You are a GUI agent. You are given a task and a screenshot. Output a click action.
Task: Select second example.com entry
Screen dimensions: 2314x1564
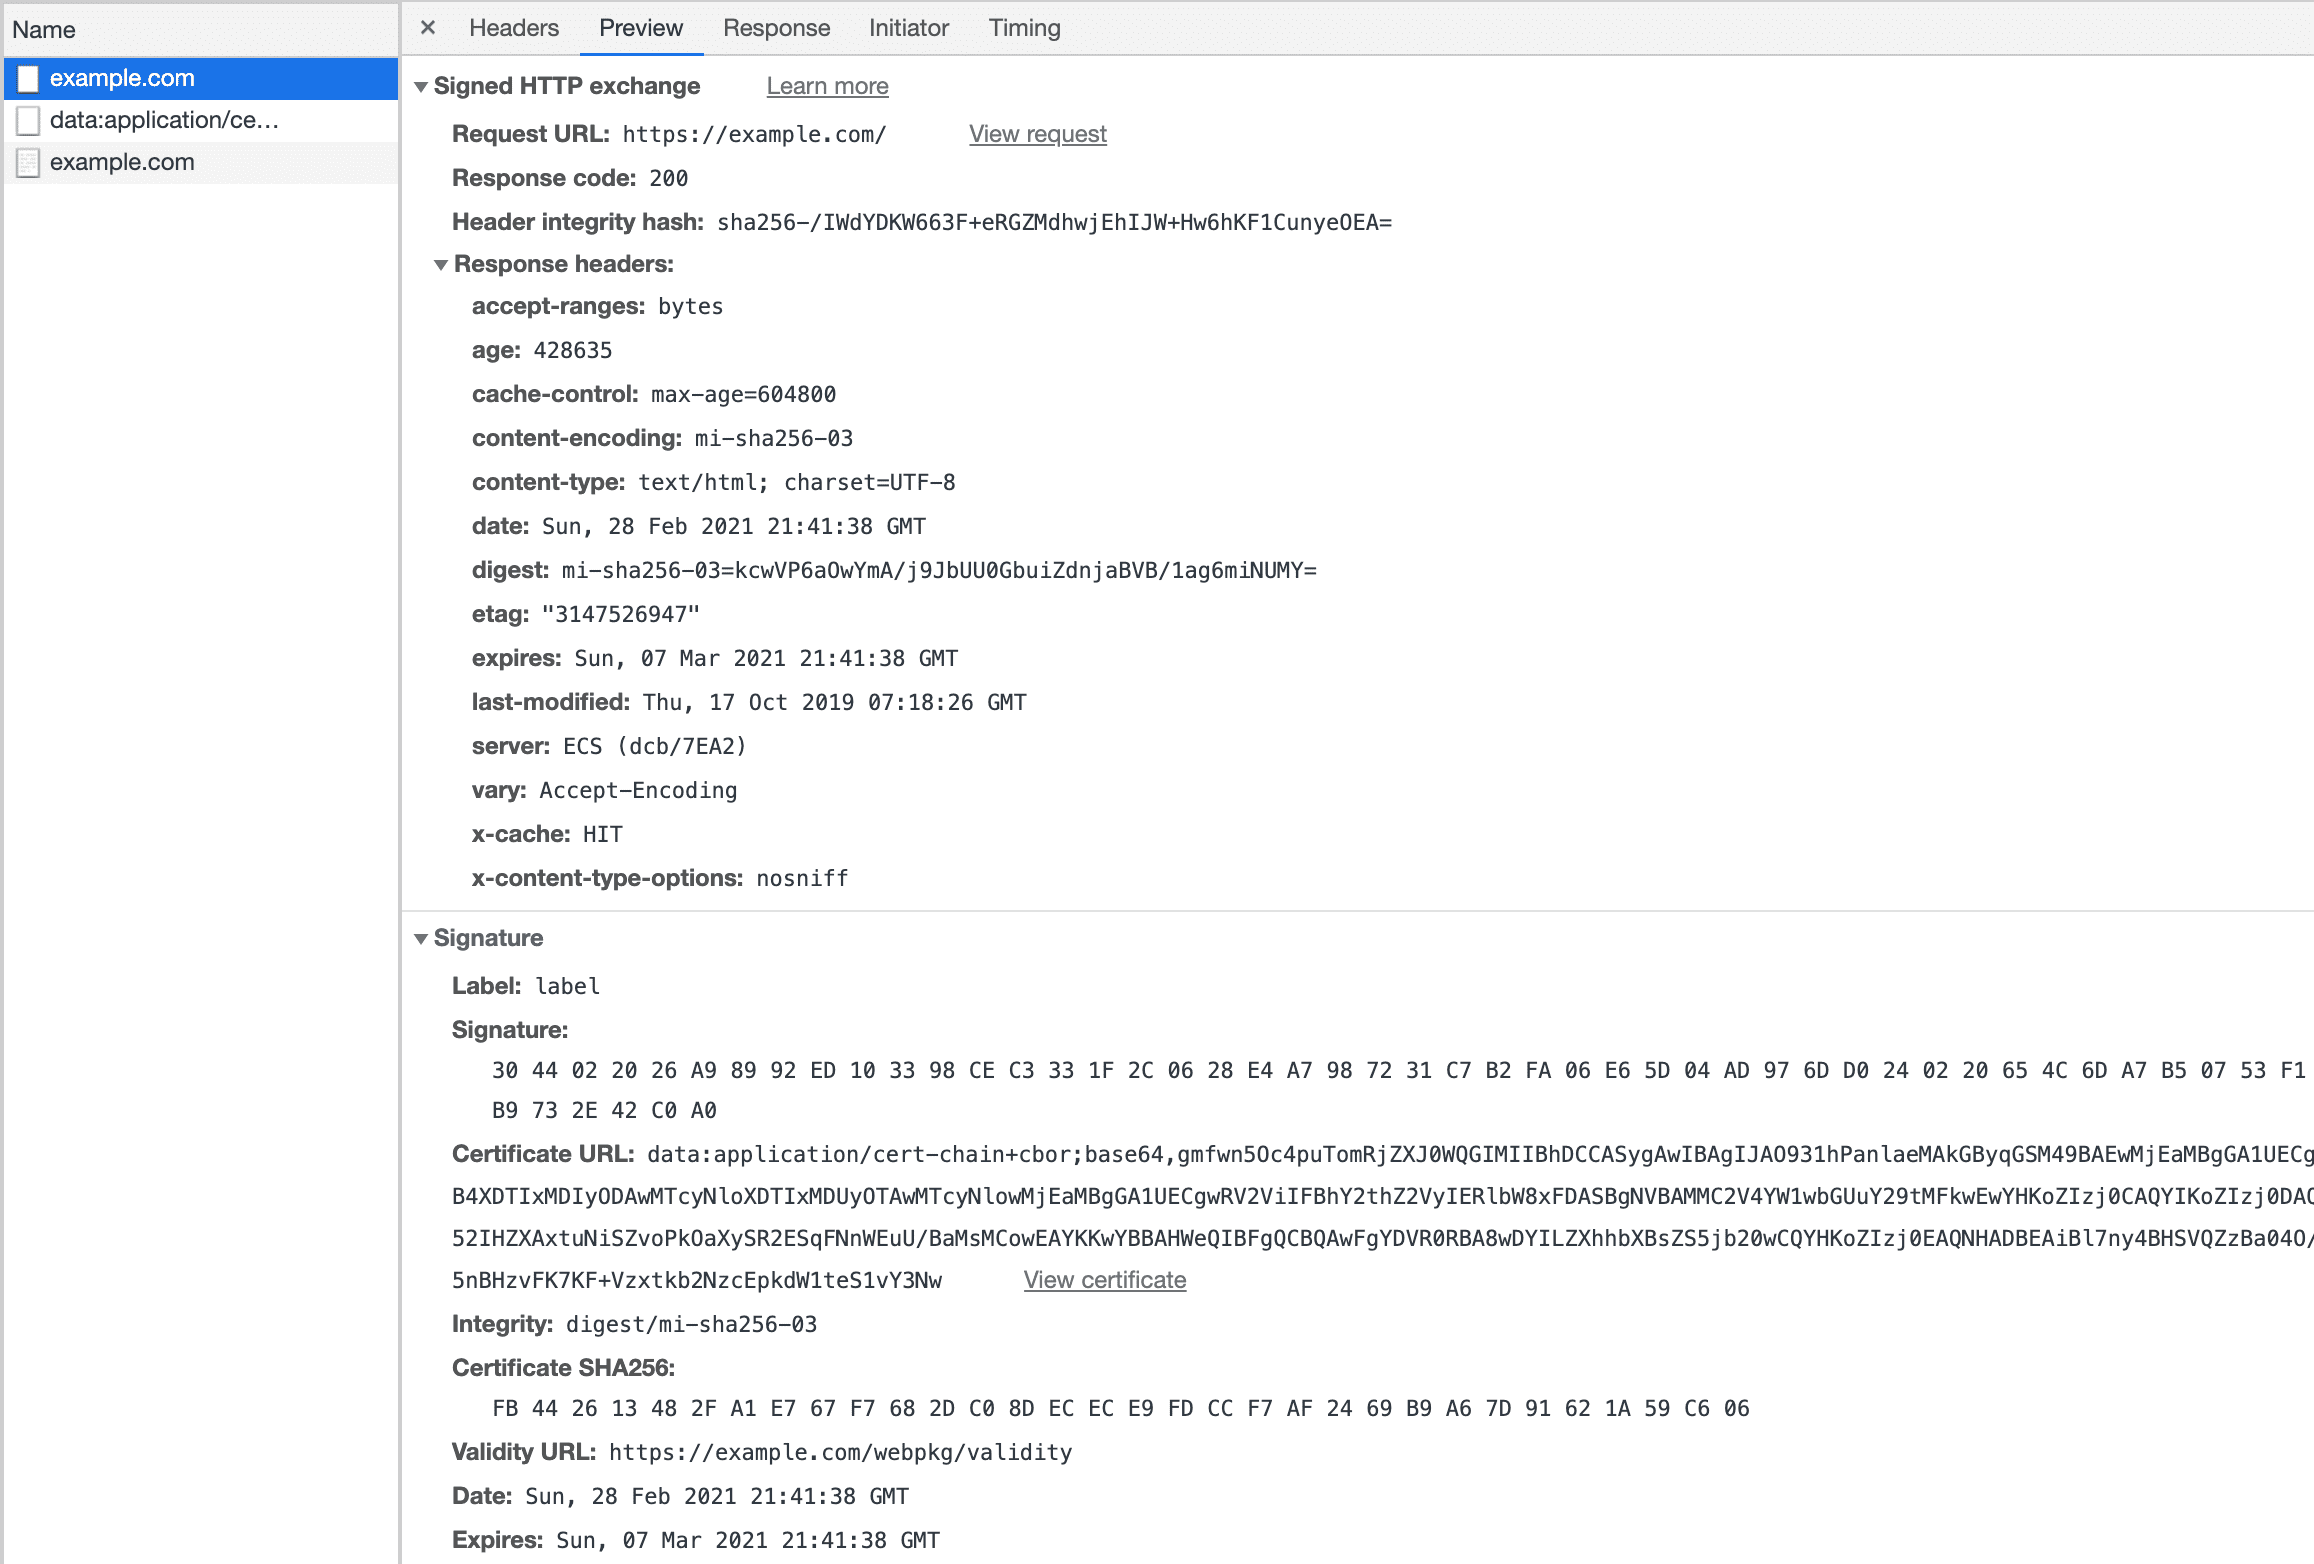[x=124, y=162]
